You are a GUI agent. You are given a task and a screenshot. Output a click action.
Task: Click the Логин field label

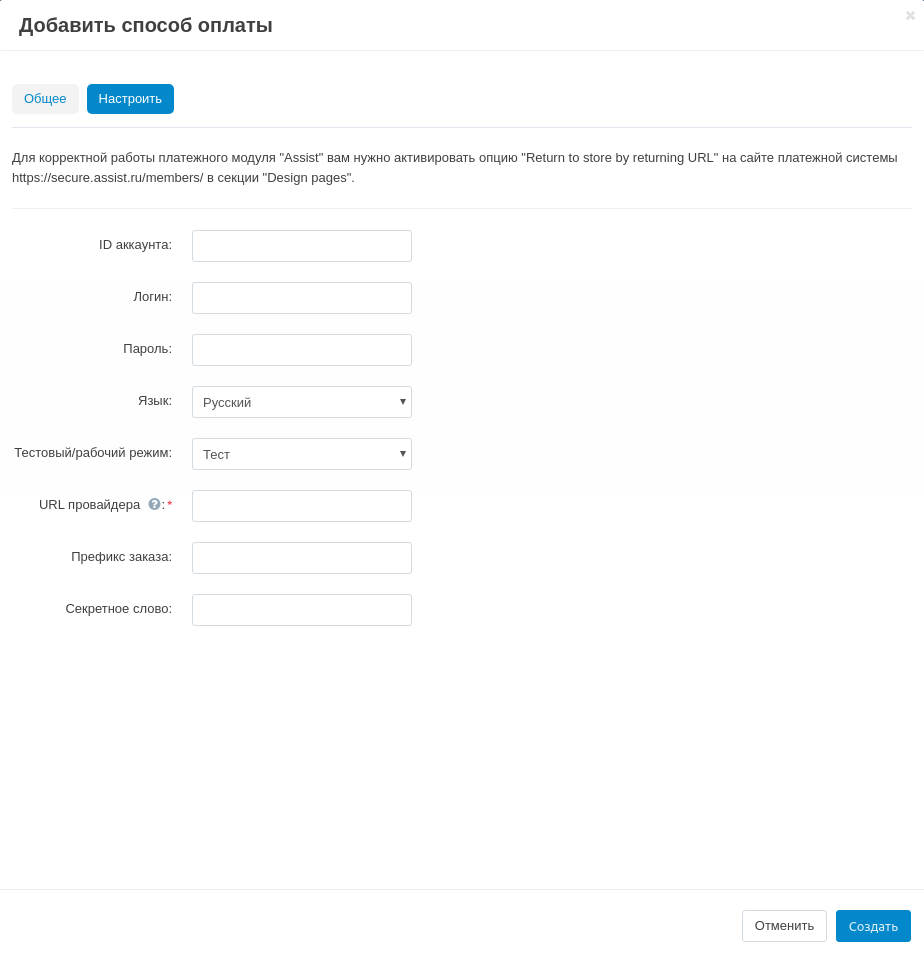click(152, 297)
